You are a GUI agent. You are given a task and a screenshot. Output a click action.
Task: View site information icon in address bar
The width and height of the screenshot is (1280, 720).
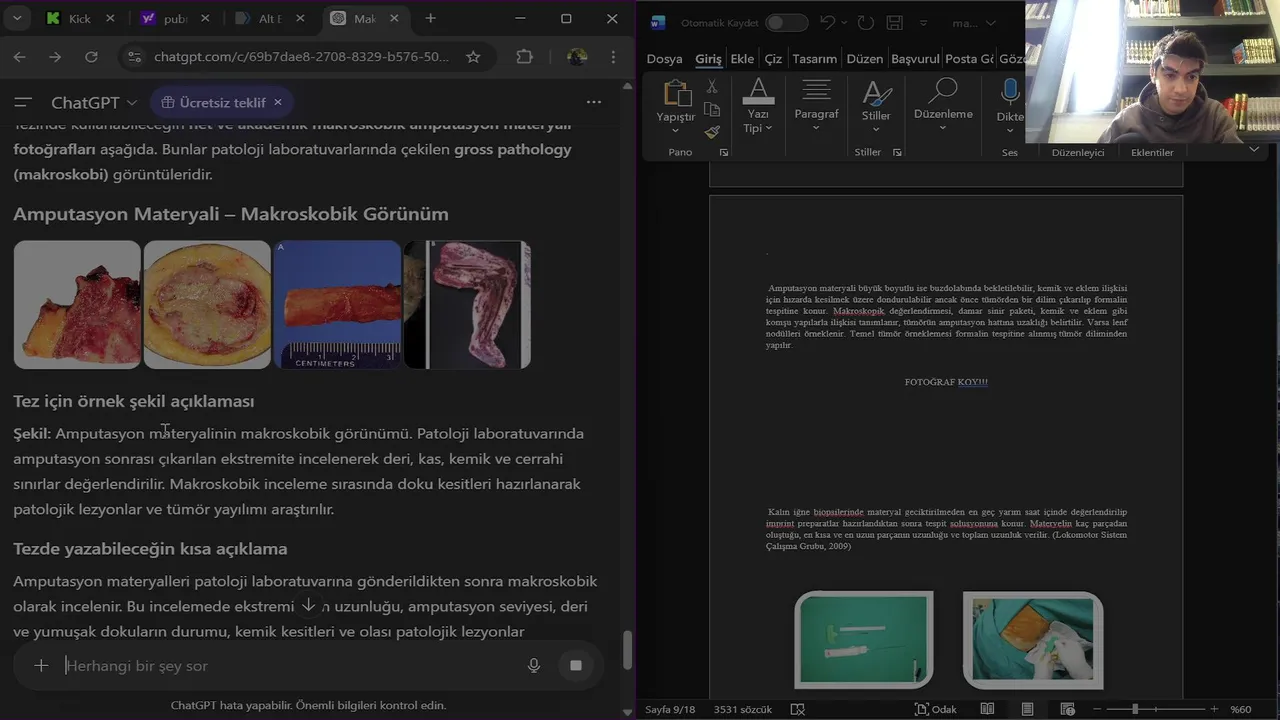(x=135, y=57)
